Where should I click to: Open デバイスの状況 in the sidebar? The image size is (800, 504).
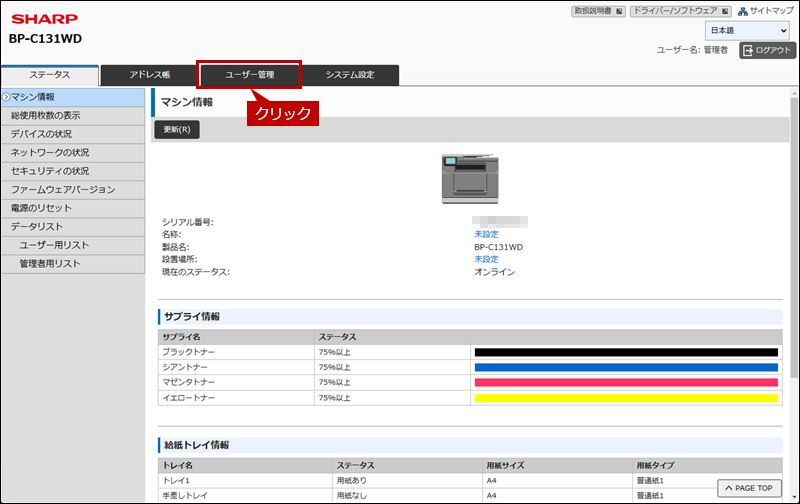click(73, 134)
